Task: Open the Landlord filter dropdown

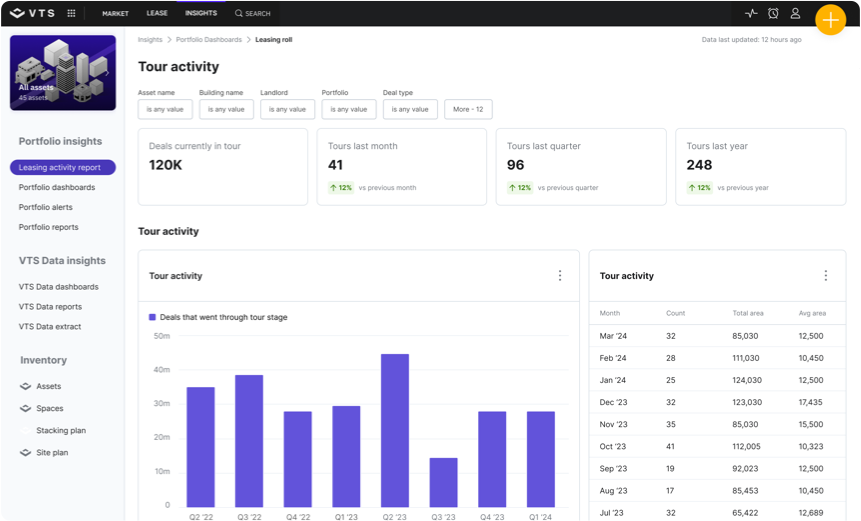Action: point(288,109)
